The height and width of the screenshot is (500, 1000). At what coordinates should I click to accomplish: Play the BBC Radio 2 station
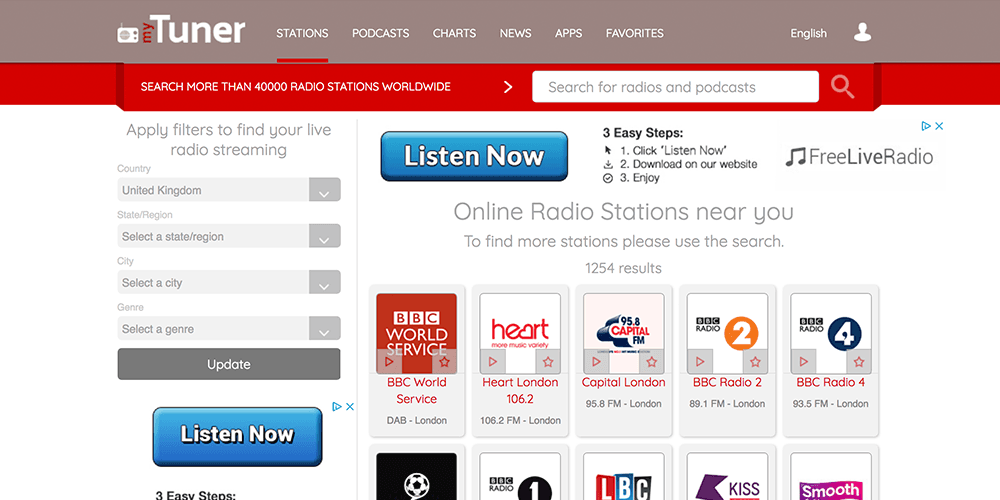tap(700, 362)
